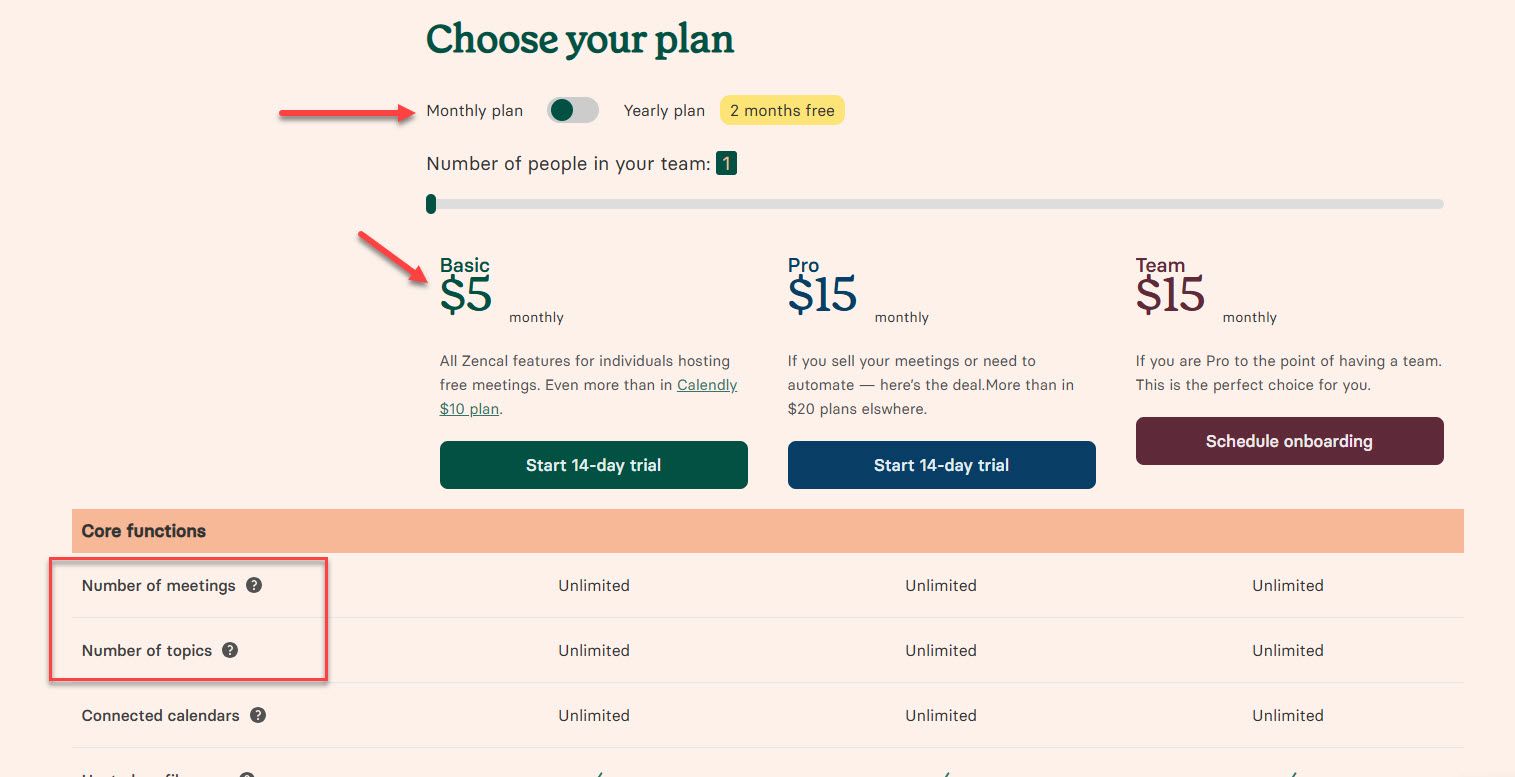The image size is (1515, 777).
Task: Click the question mark icon in the last row
Action: (246, 774)
